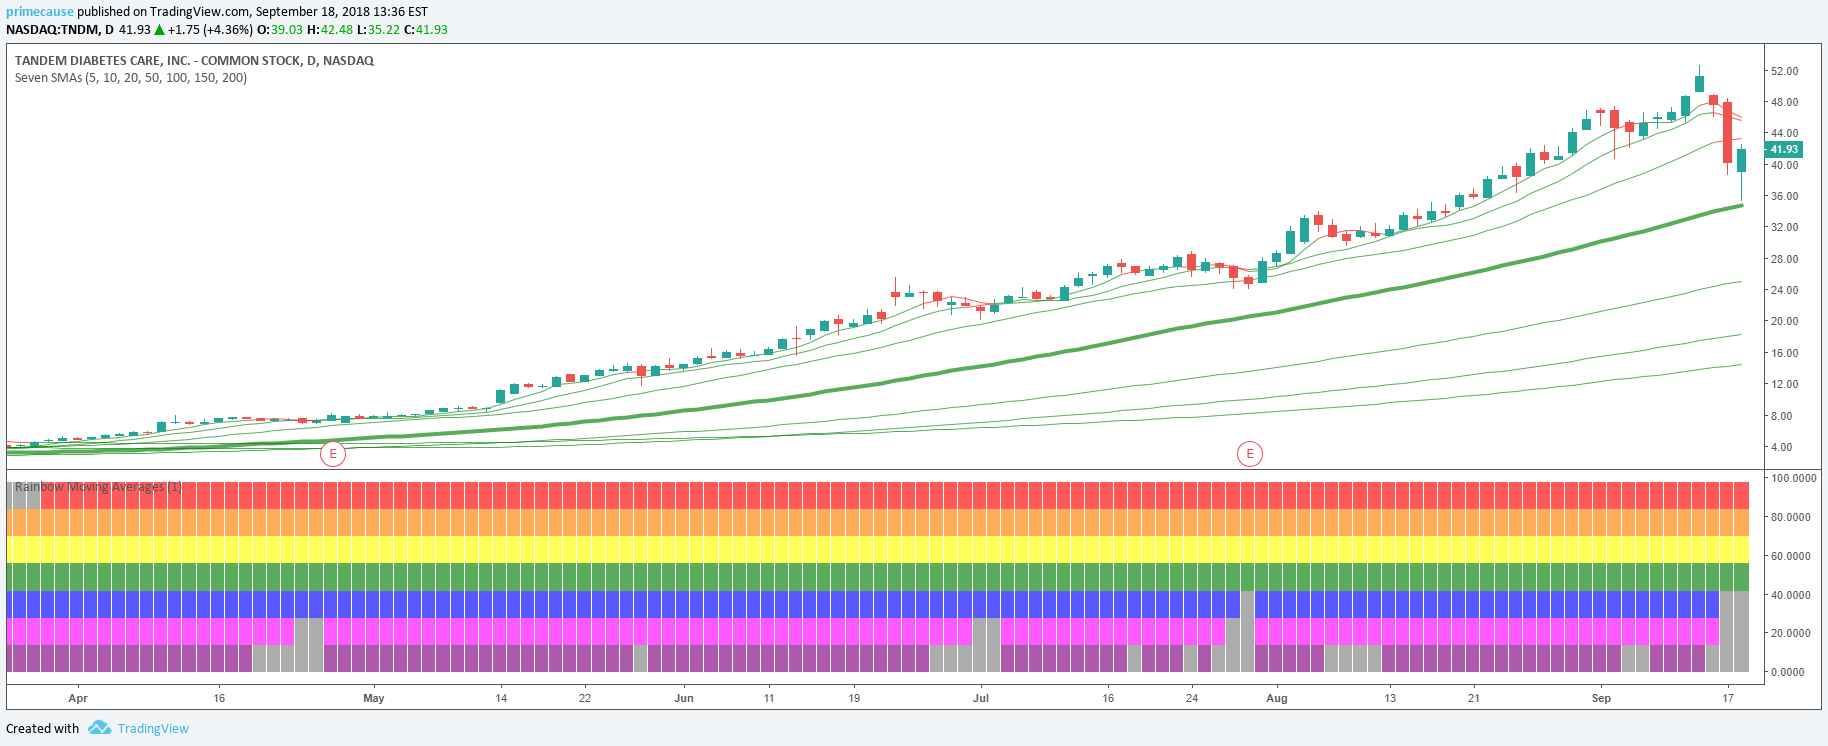Click the Sep date axis label
The image size is (1828, 746).
pyautogui.click(x=1601, y=698)
